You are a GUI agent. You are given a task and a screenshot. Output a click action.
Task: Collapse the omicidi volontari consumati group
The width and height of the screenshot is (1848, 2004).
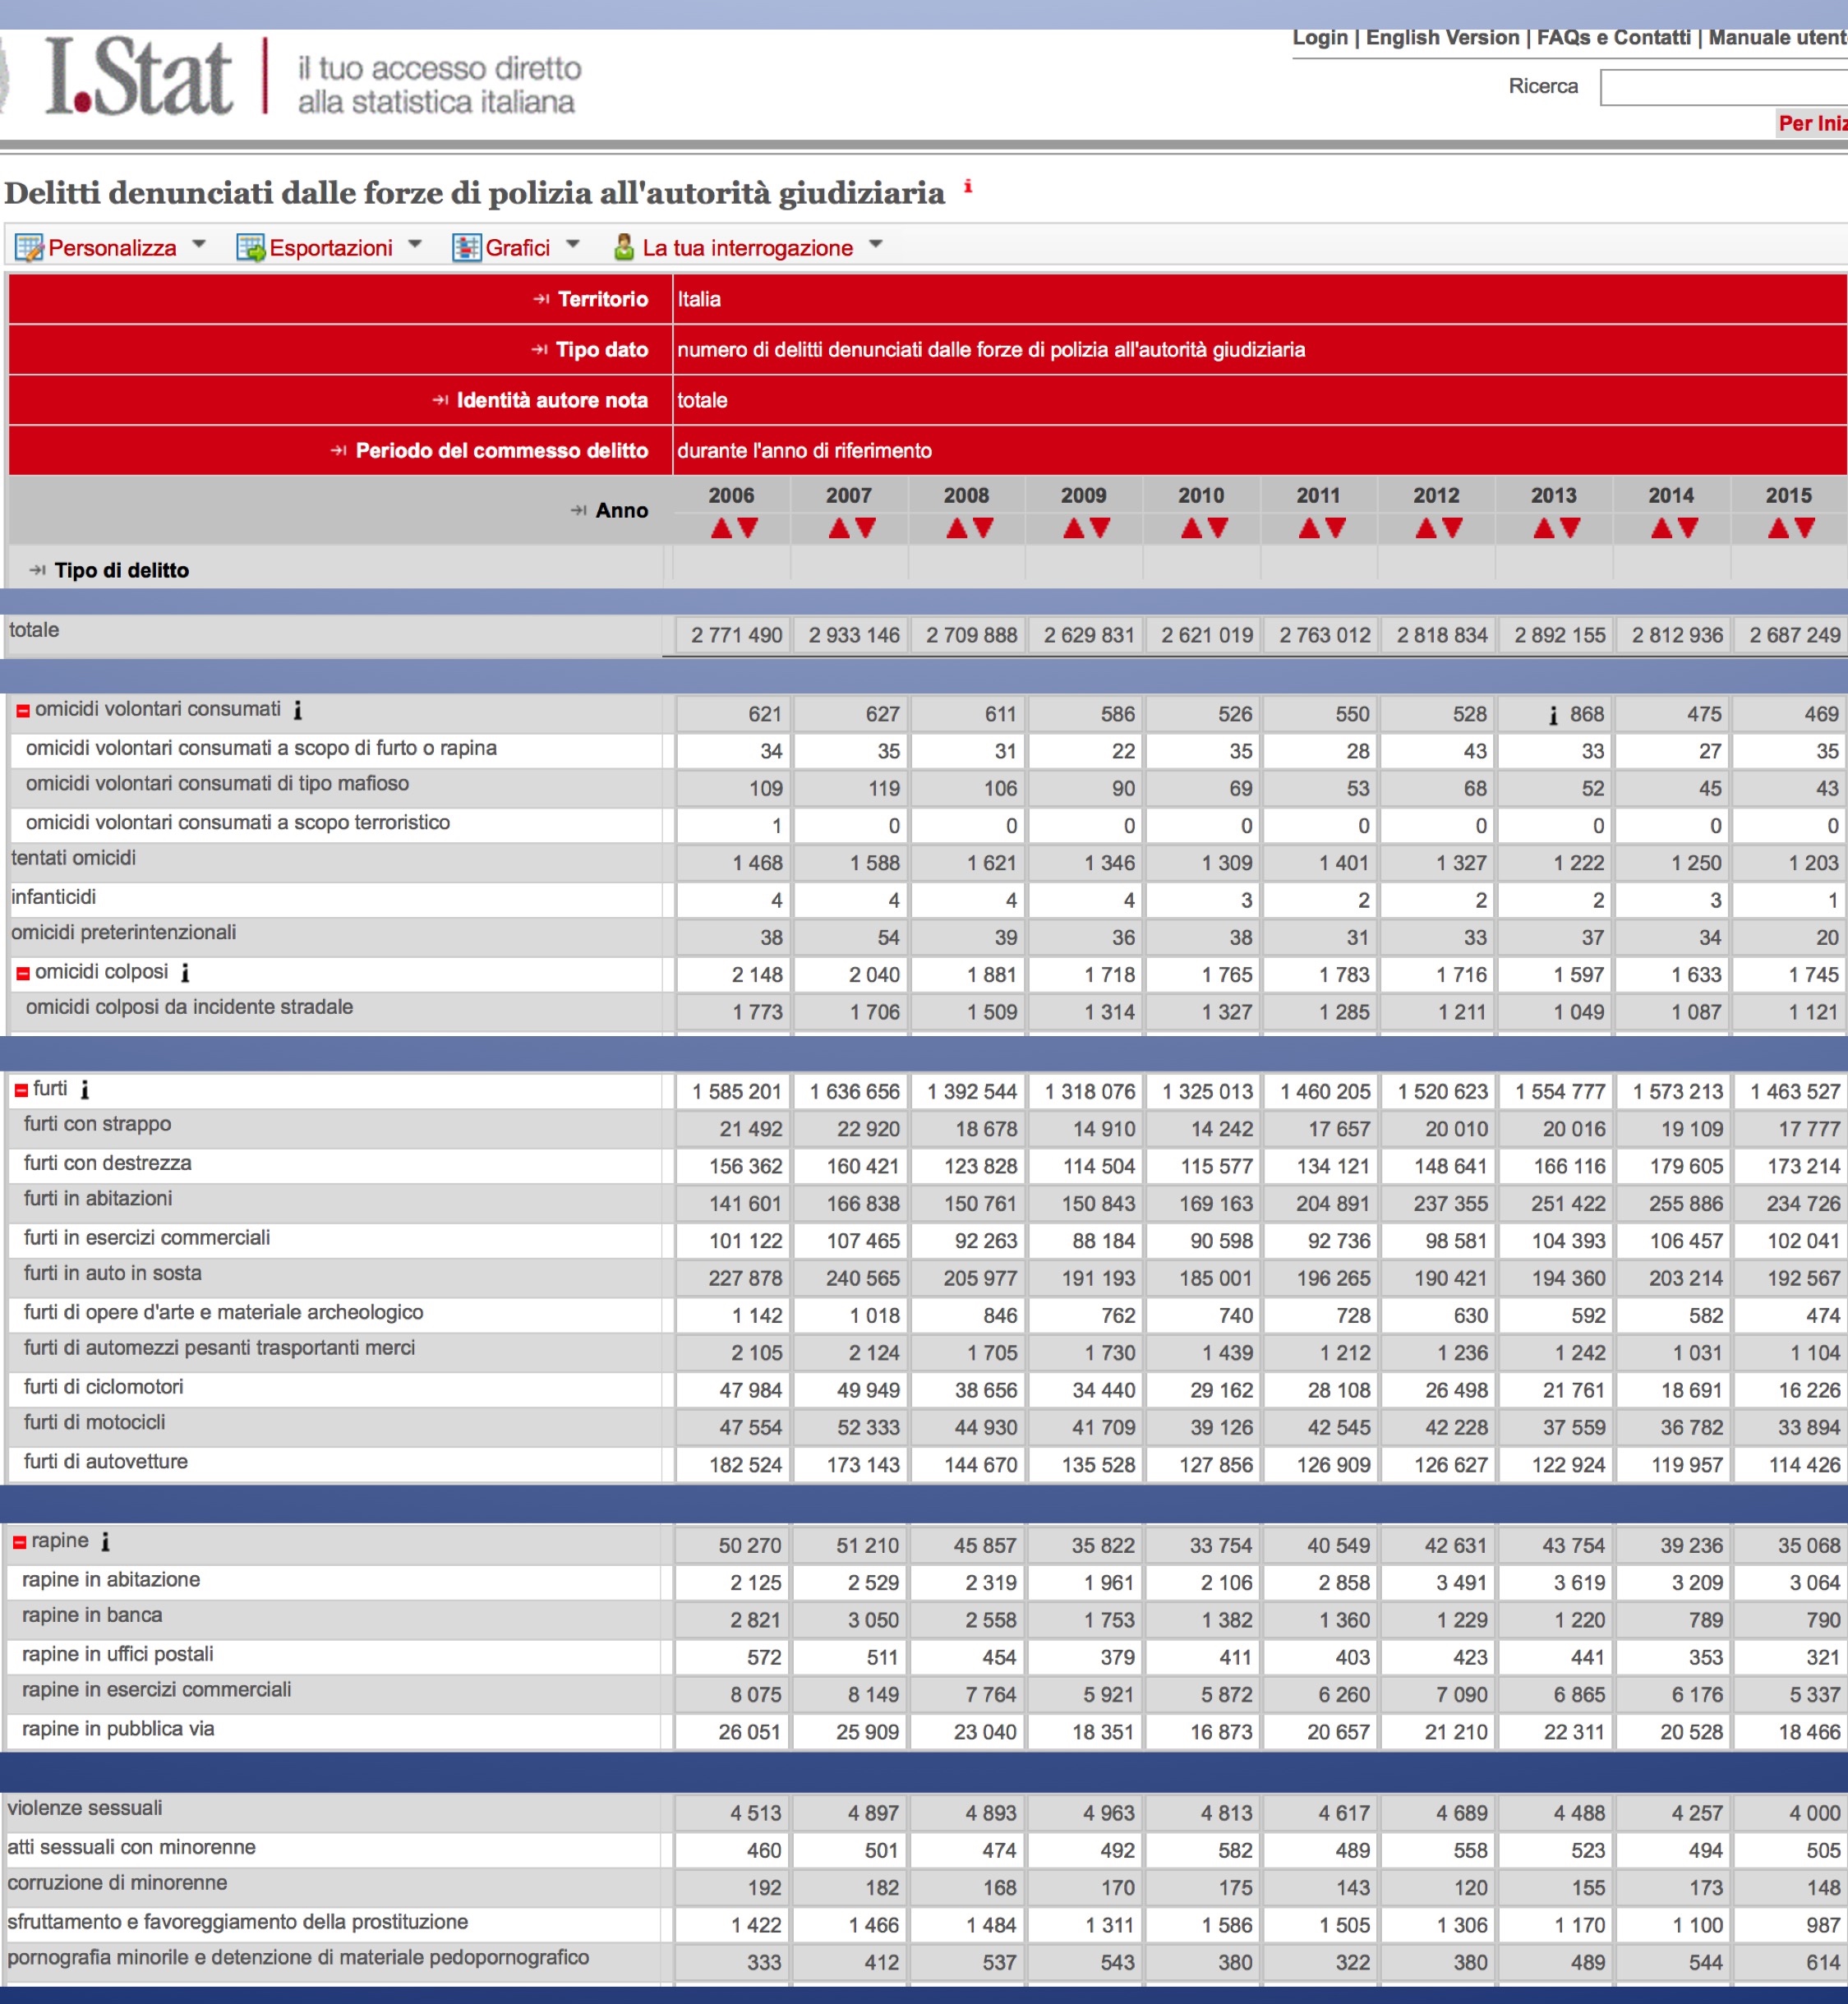point(23,711)
